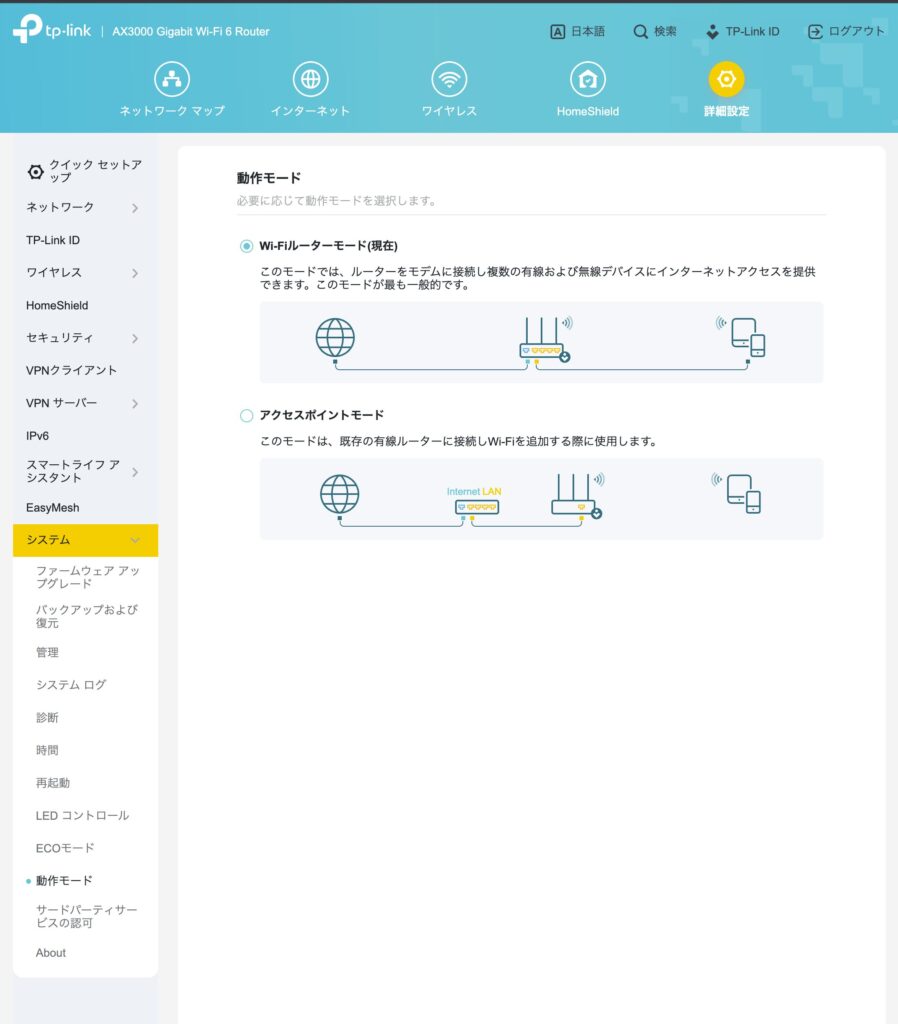Click the search (検索) magnifier icon

coord(641,32)
